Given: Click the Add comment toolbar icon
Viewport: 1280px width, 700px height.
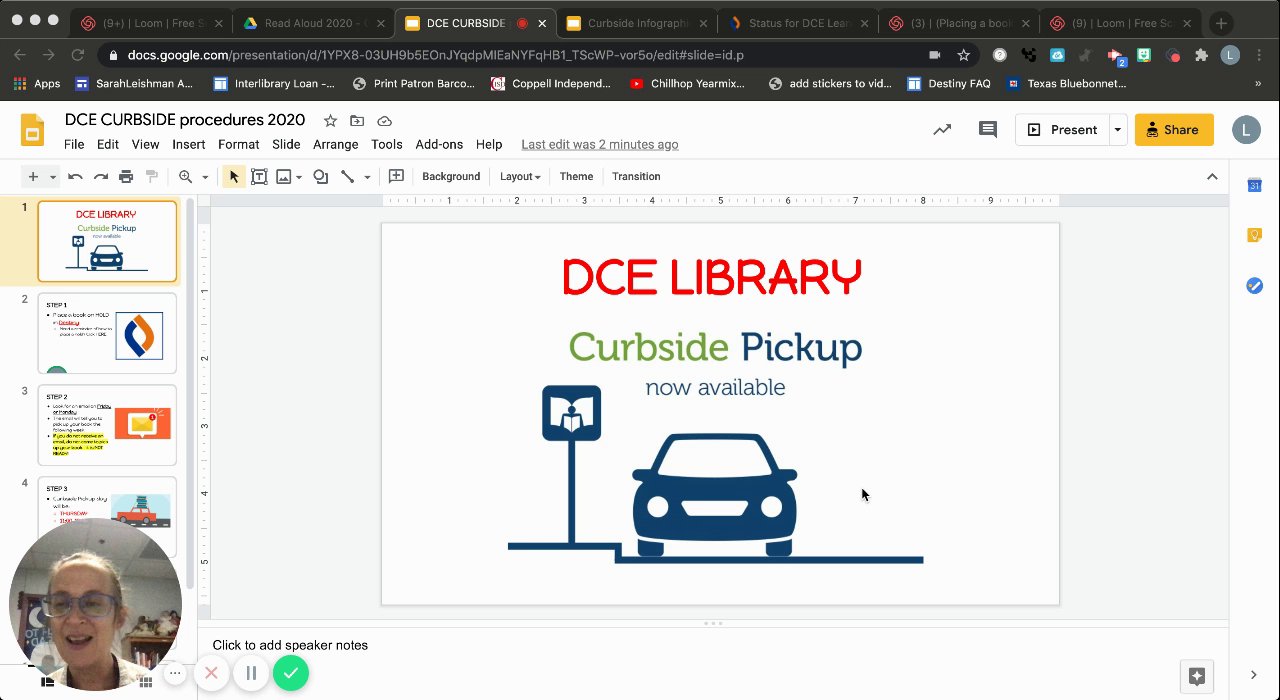Looking at the screenshot, I should (x=396, y=177).
